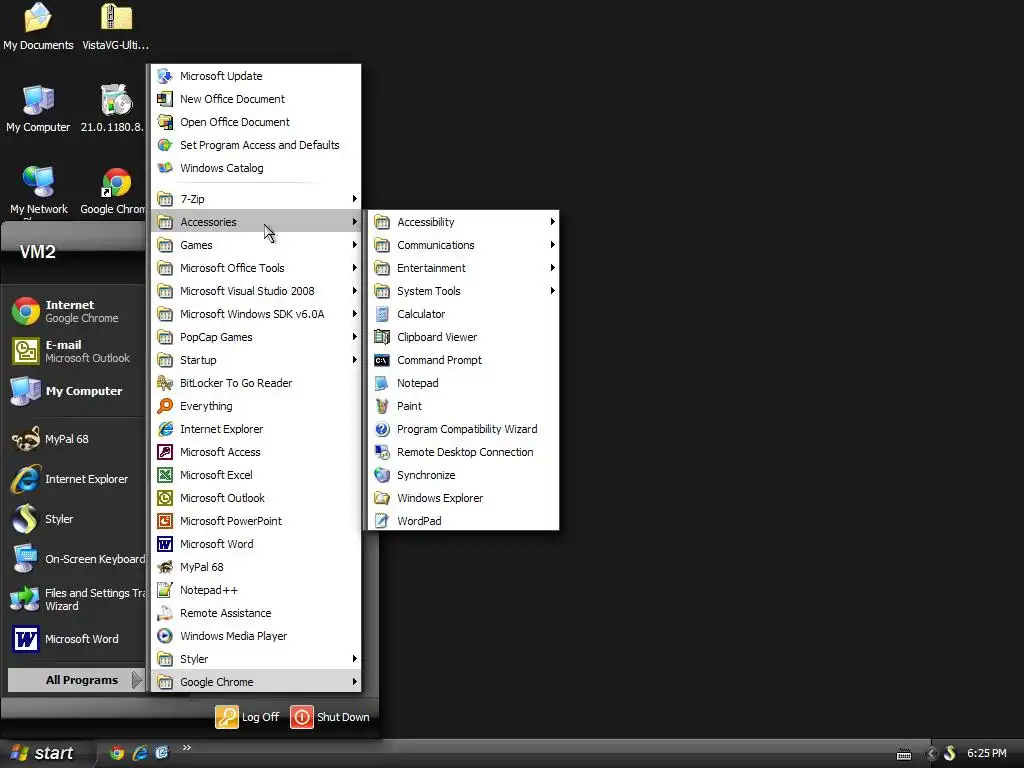Open VistaVG-Ulti zip file on desktop
Viewport: 1024px width, 768px height.
pyautogui.click(x=116, y=27)
